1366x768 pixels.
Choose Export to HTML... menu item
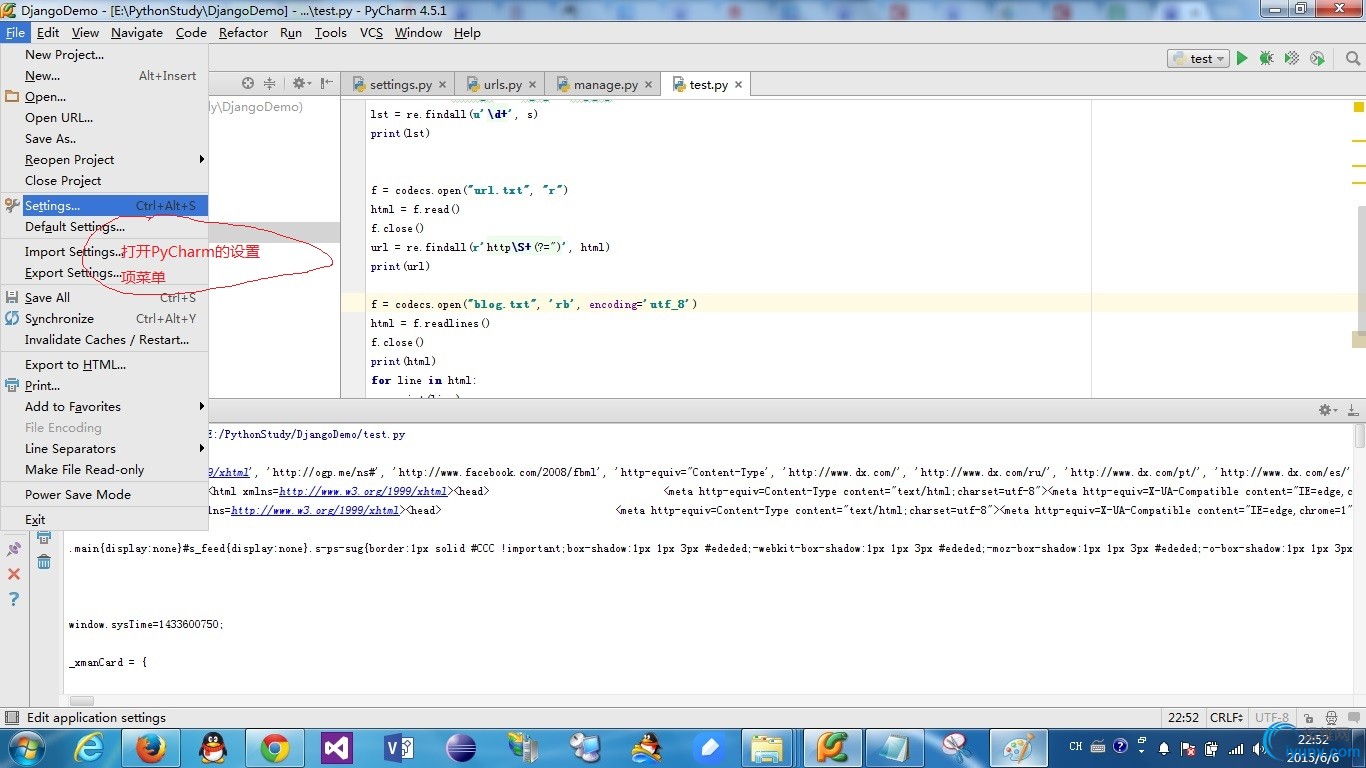coord(104,365)
